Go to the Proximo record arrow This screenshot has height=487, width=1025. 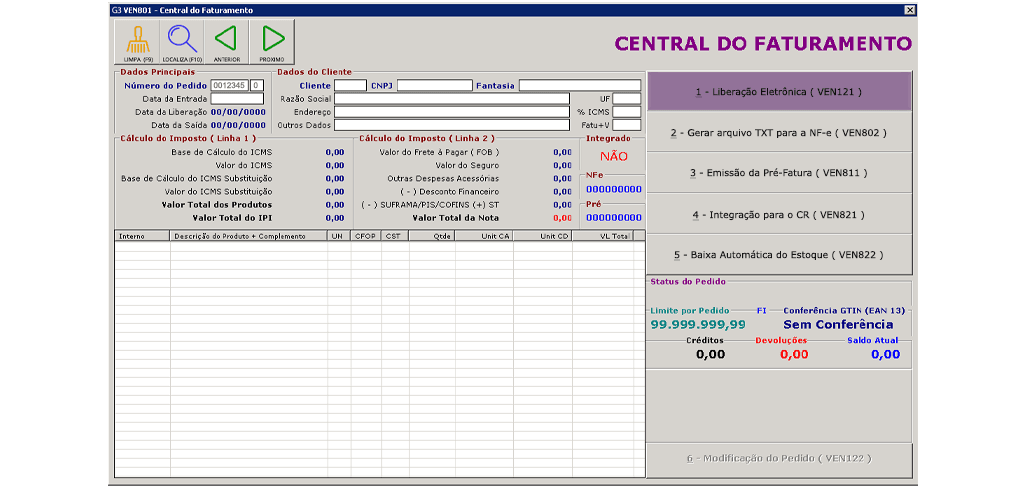[x=271, y=43]
